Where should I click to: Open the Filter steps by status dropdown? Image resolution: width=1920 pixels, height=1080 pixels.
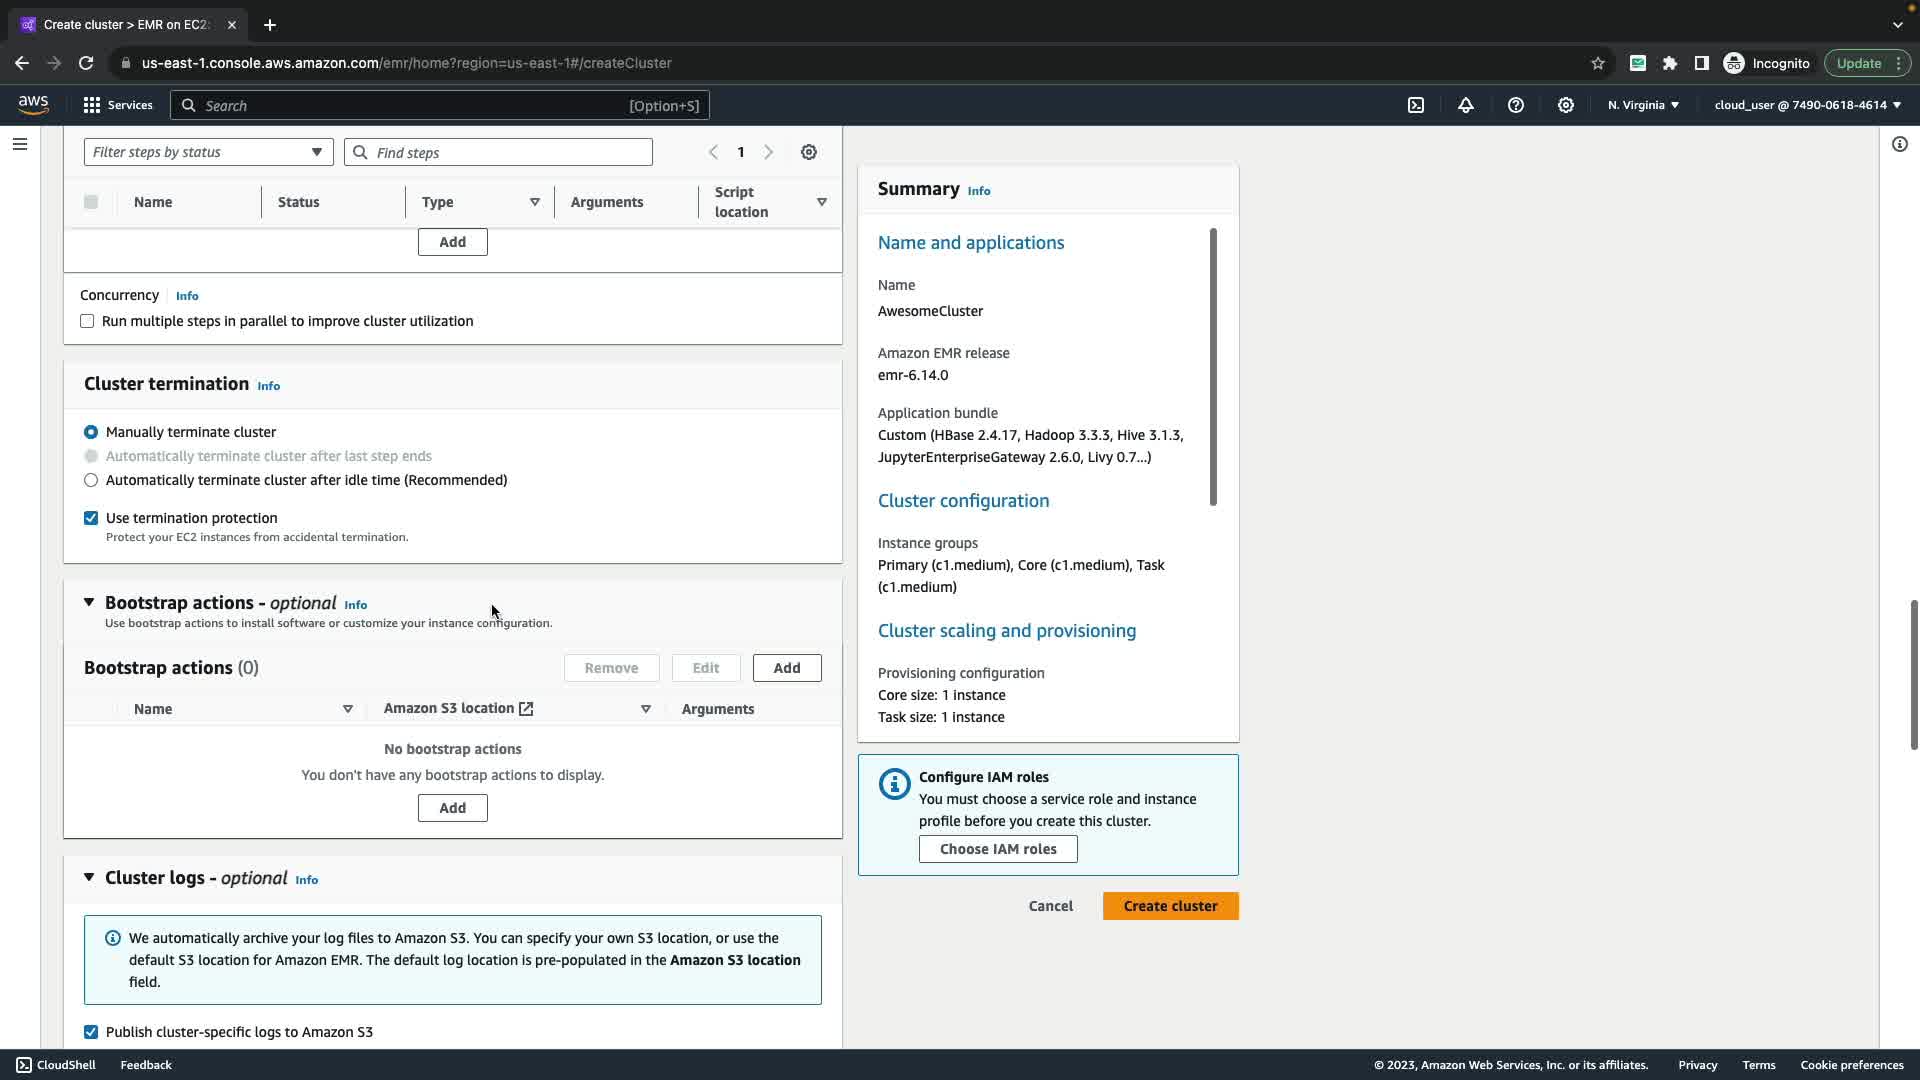207,152
